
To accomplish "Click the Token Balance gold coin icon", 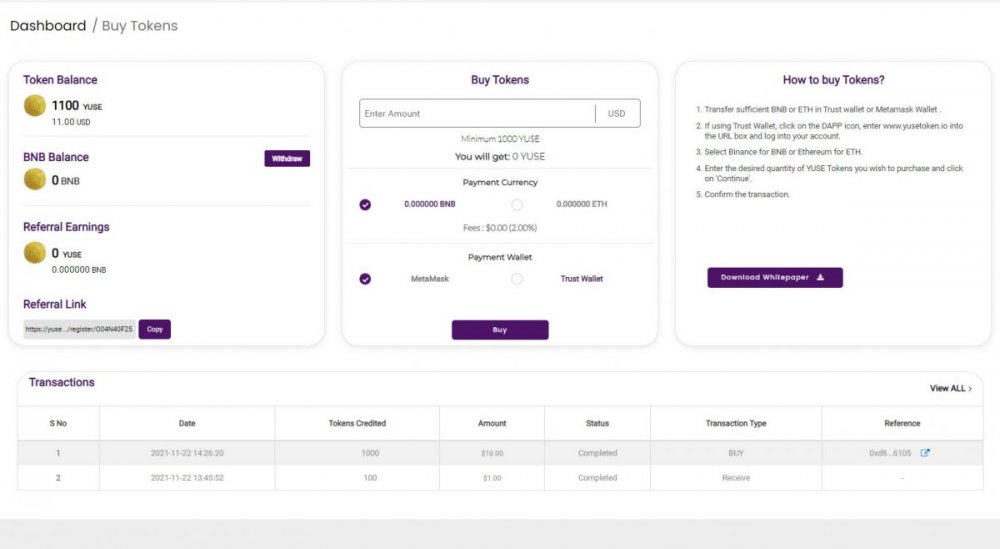I will point(35,106).
